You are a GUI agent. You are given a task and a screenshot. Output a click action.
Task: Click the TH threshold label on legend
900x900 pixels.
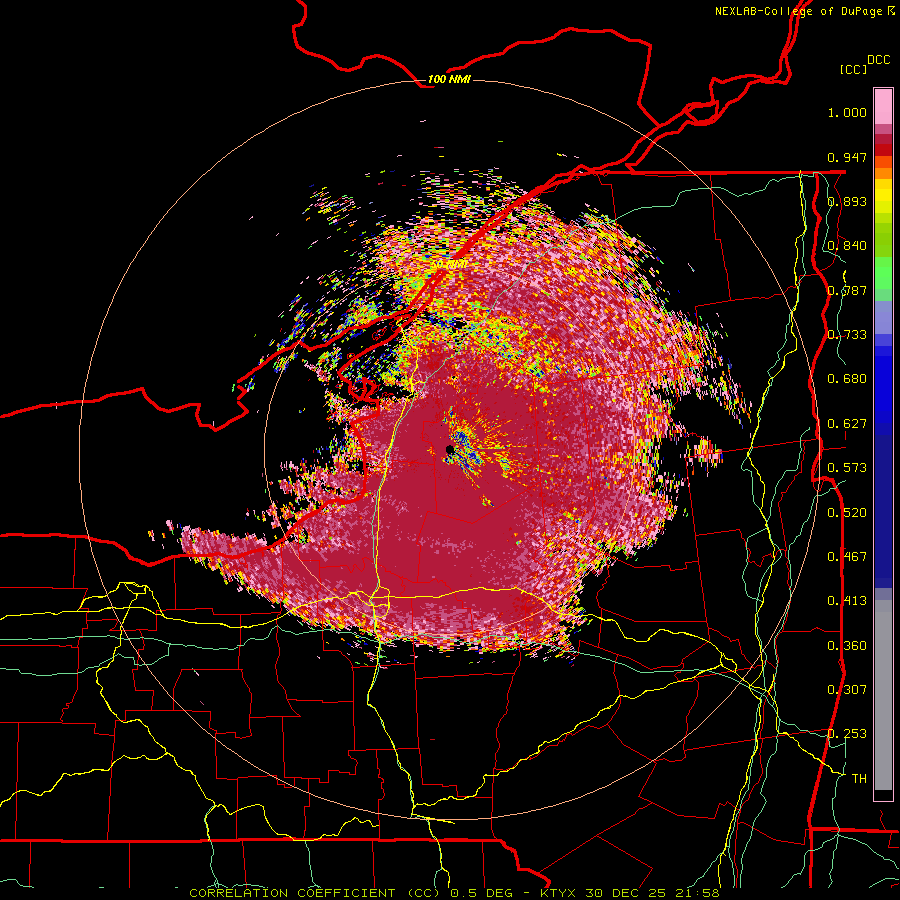(x=859, y=779)
